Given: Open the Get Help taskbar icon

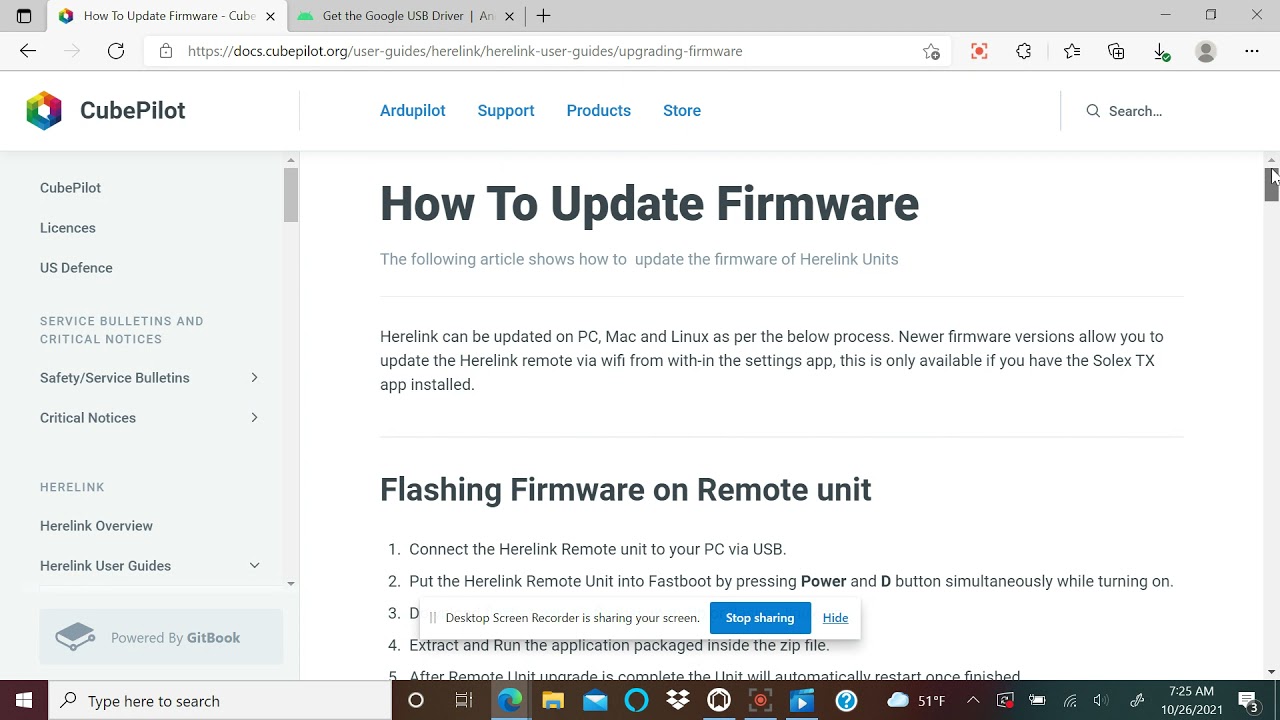Looking at the screenshot, I should click(x=846, y=701).
